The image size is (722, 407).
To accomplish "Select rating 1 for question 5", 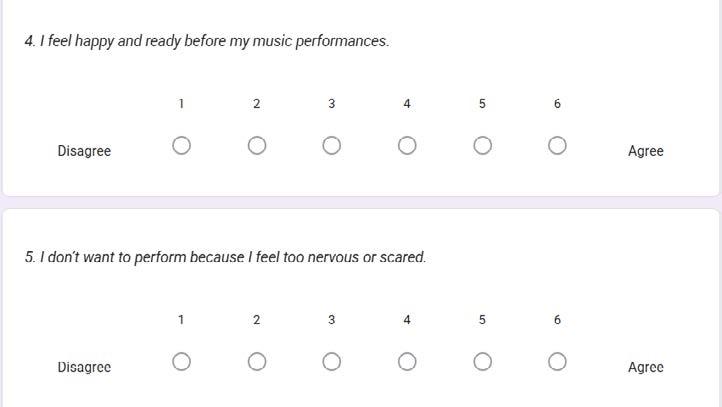I will click(181, 362).
